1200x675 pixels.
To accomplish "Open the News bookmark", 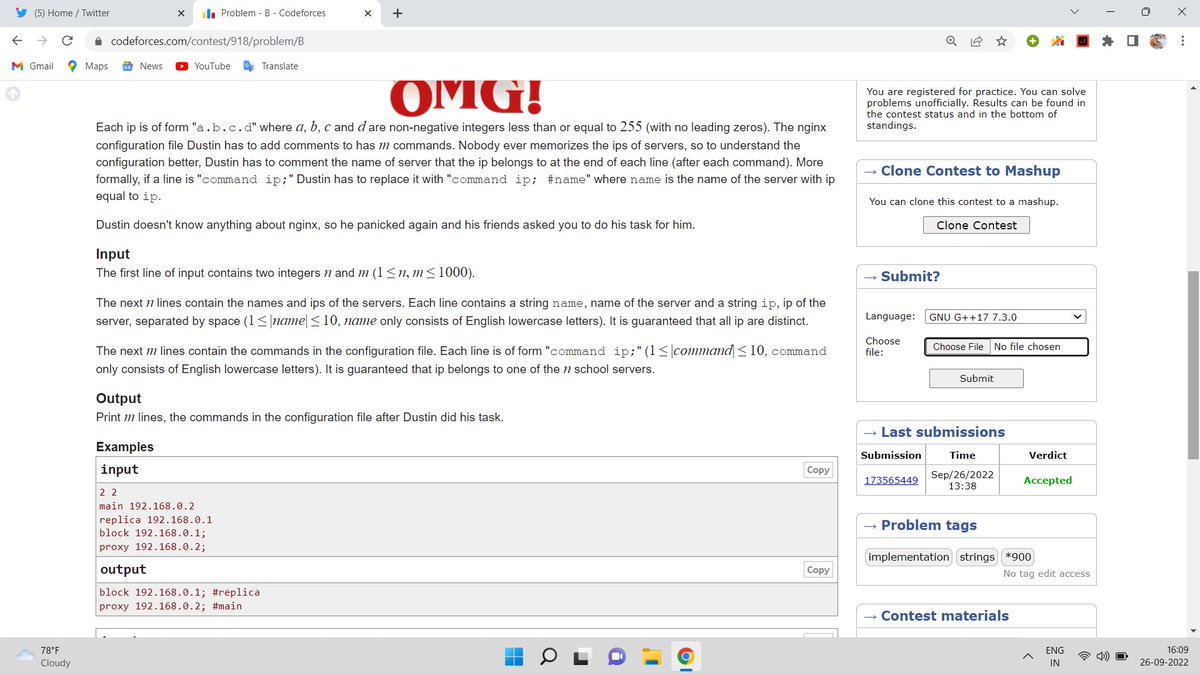I will click(142, 66).
